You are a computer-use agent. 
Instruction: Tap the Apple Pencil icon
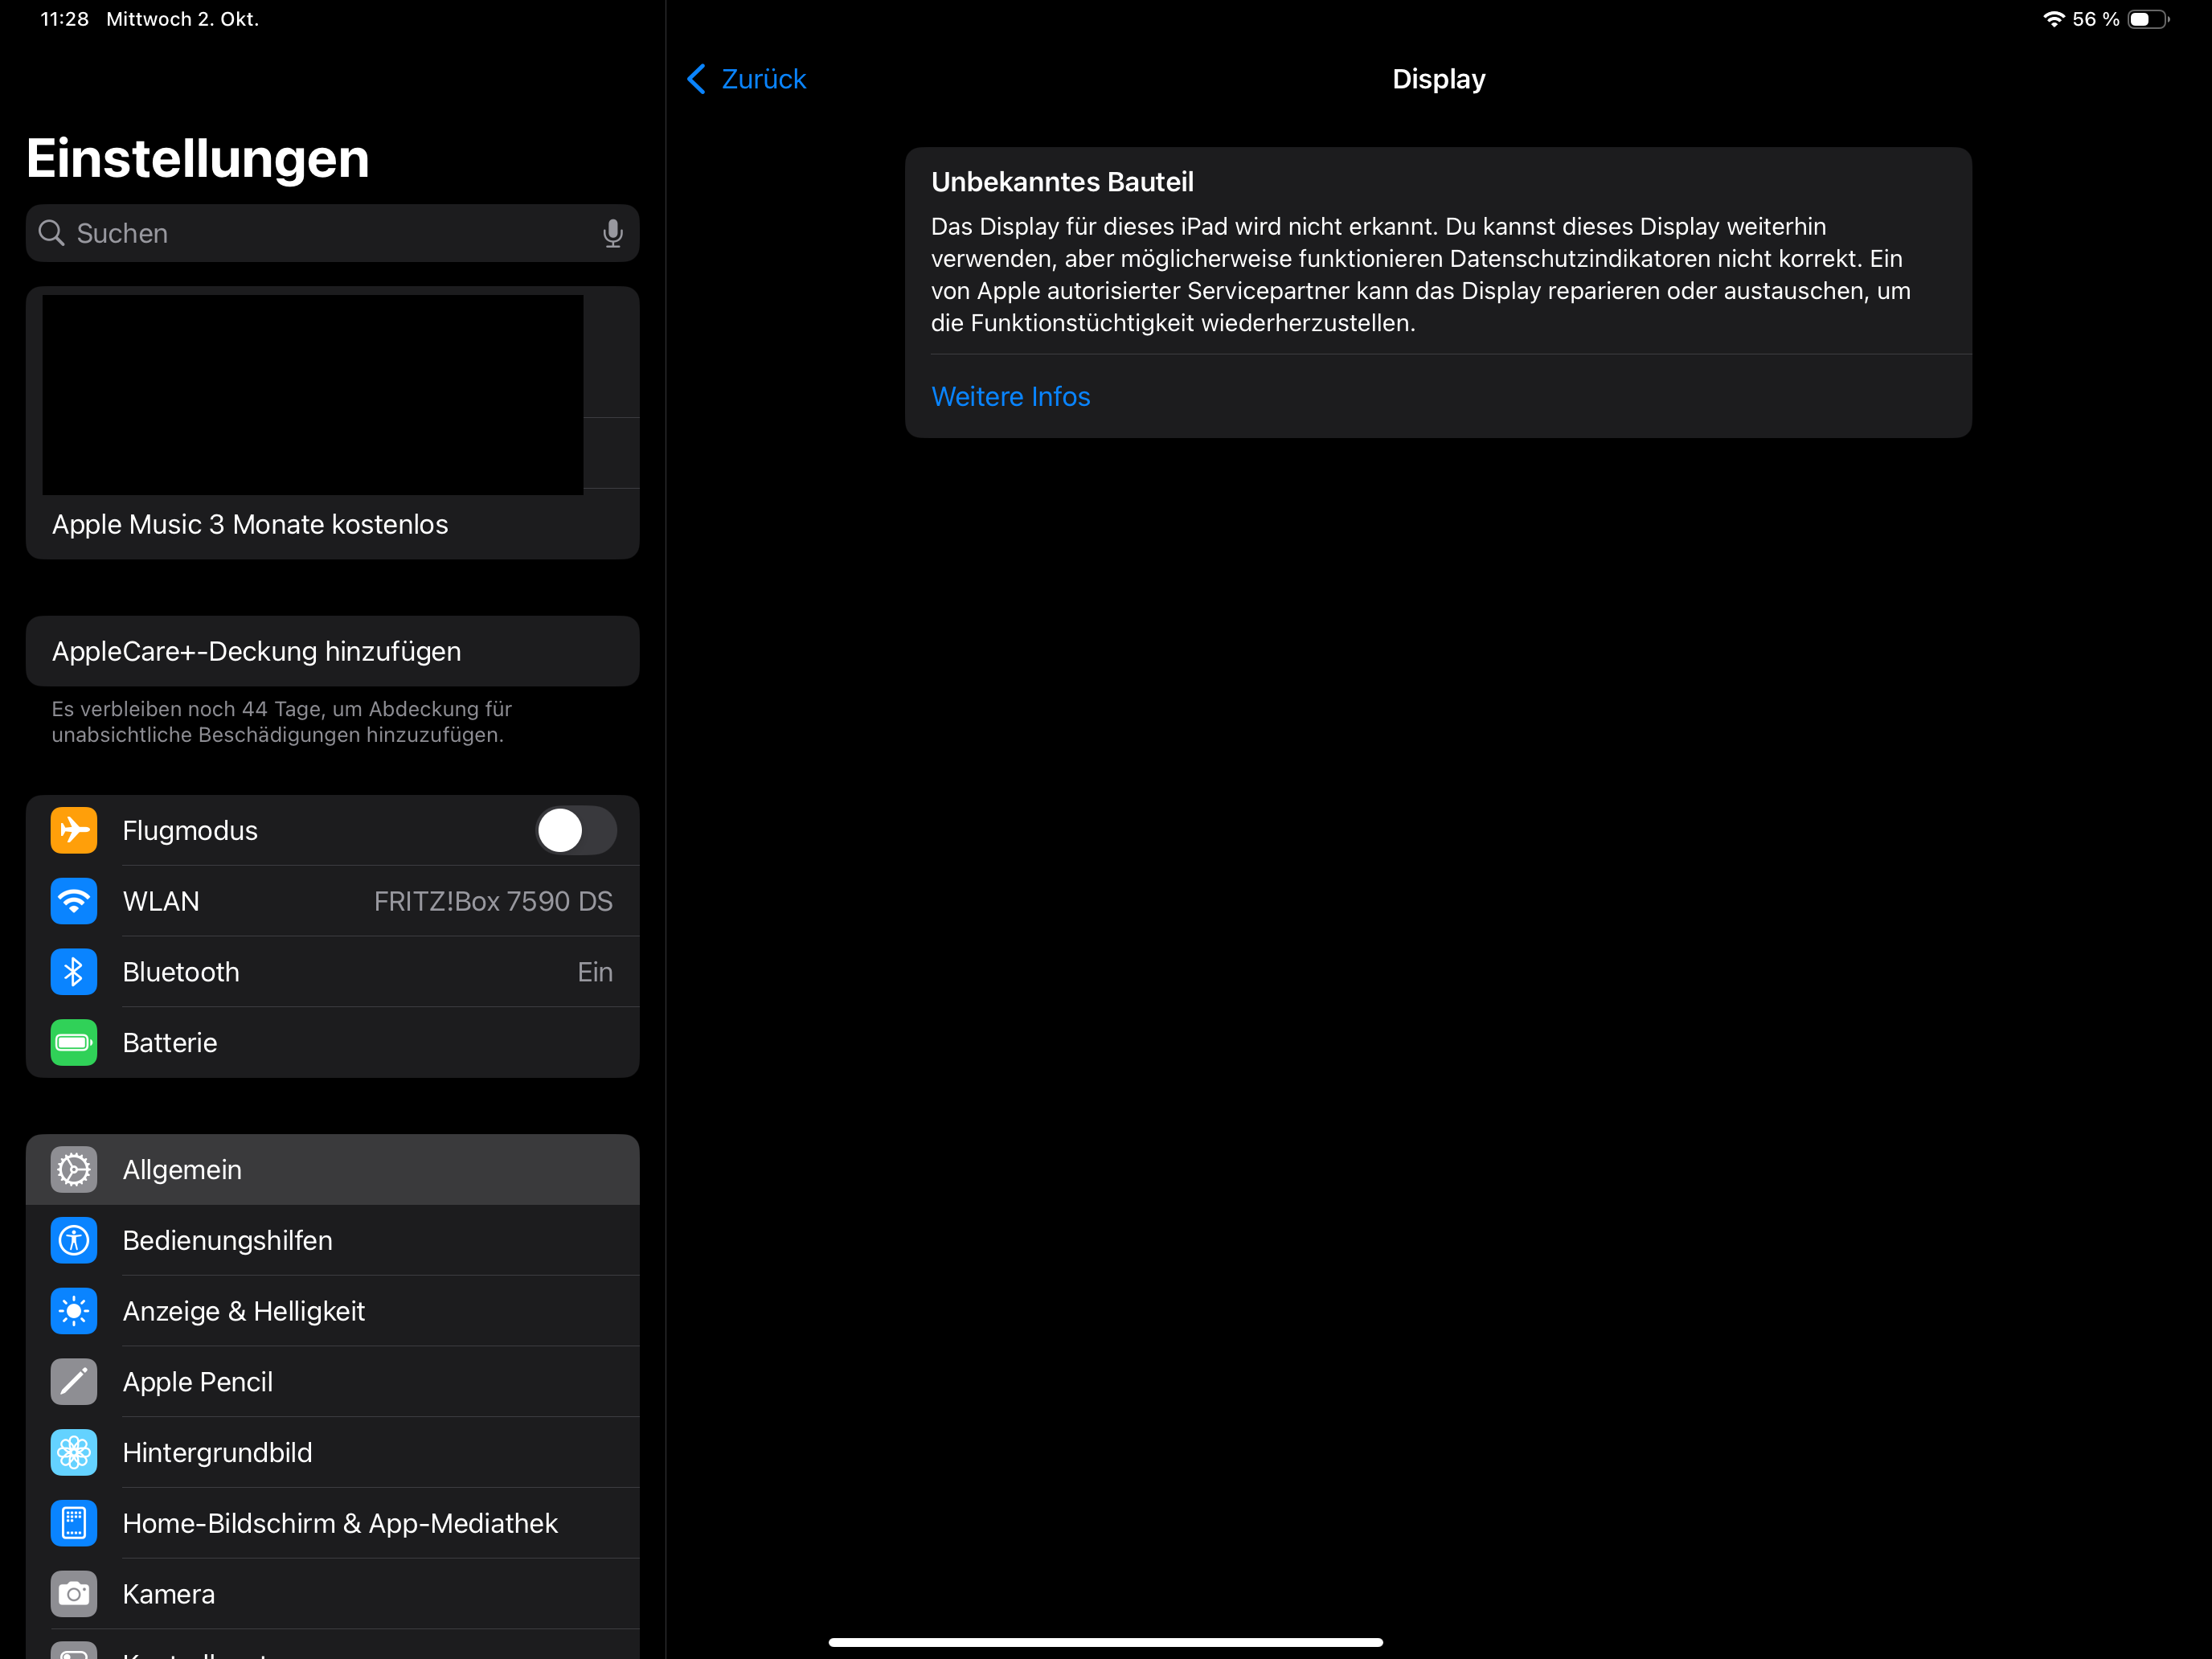74,1381
